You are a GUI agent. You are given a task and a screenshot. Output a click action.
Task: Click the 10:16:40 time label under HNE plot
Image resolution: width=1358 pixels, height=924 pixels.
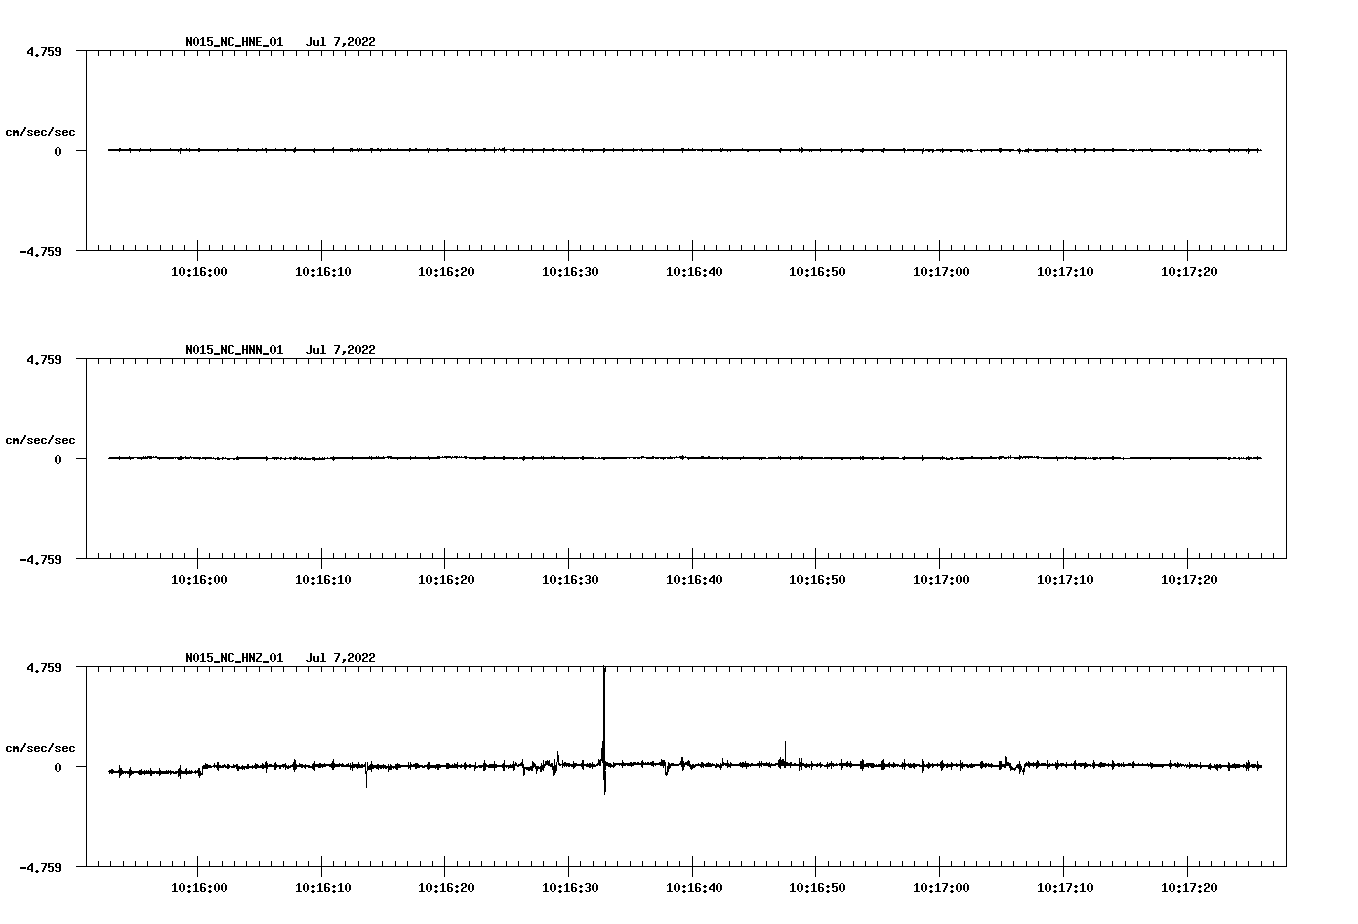[x=693, y=272]
